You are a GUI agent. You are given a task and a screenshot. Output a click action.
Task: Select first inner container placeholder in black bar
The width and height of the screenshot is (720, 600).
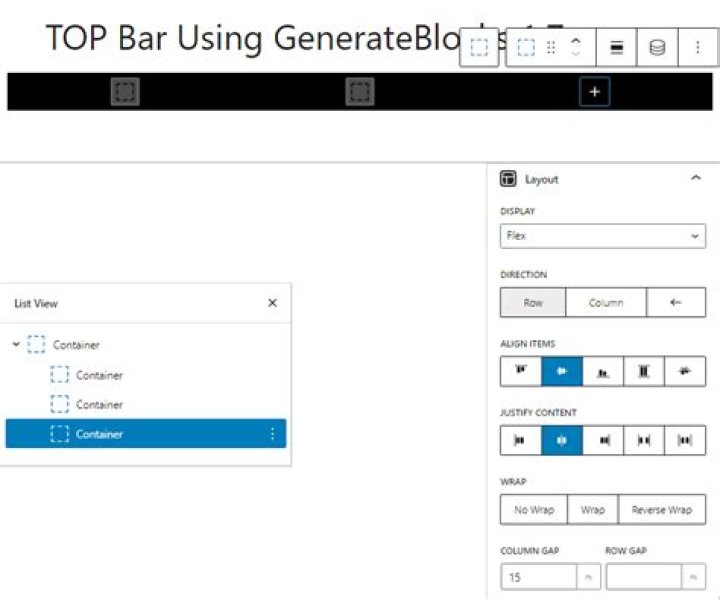[125, 91]
